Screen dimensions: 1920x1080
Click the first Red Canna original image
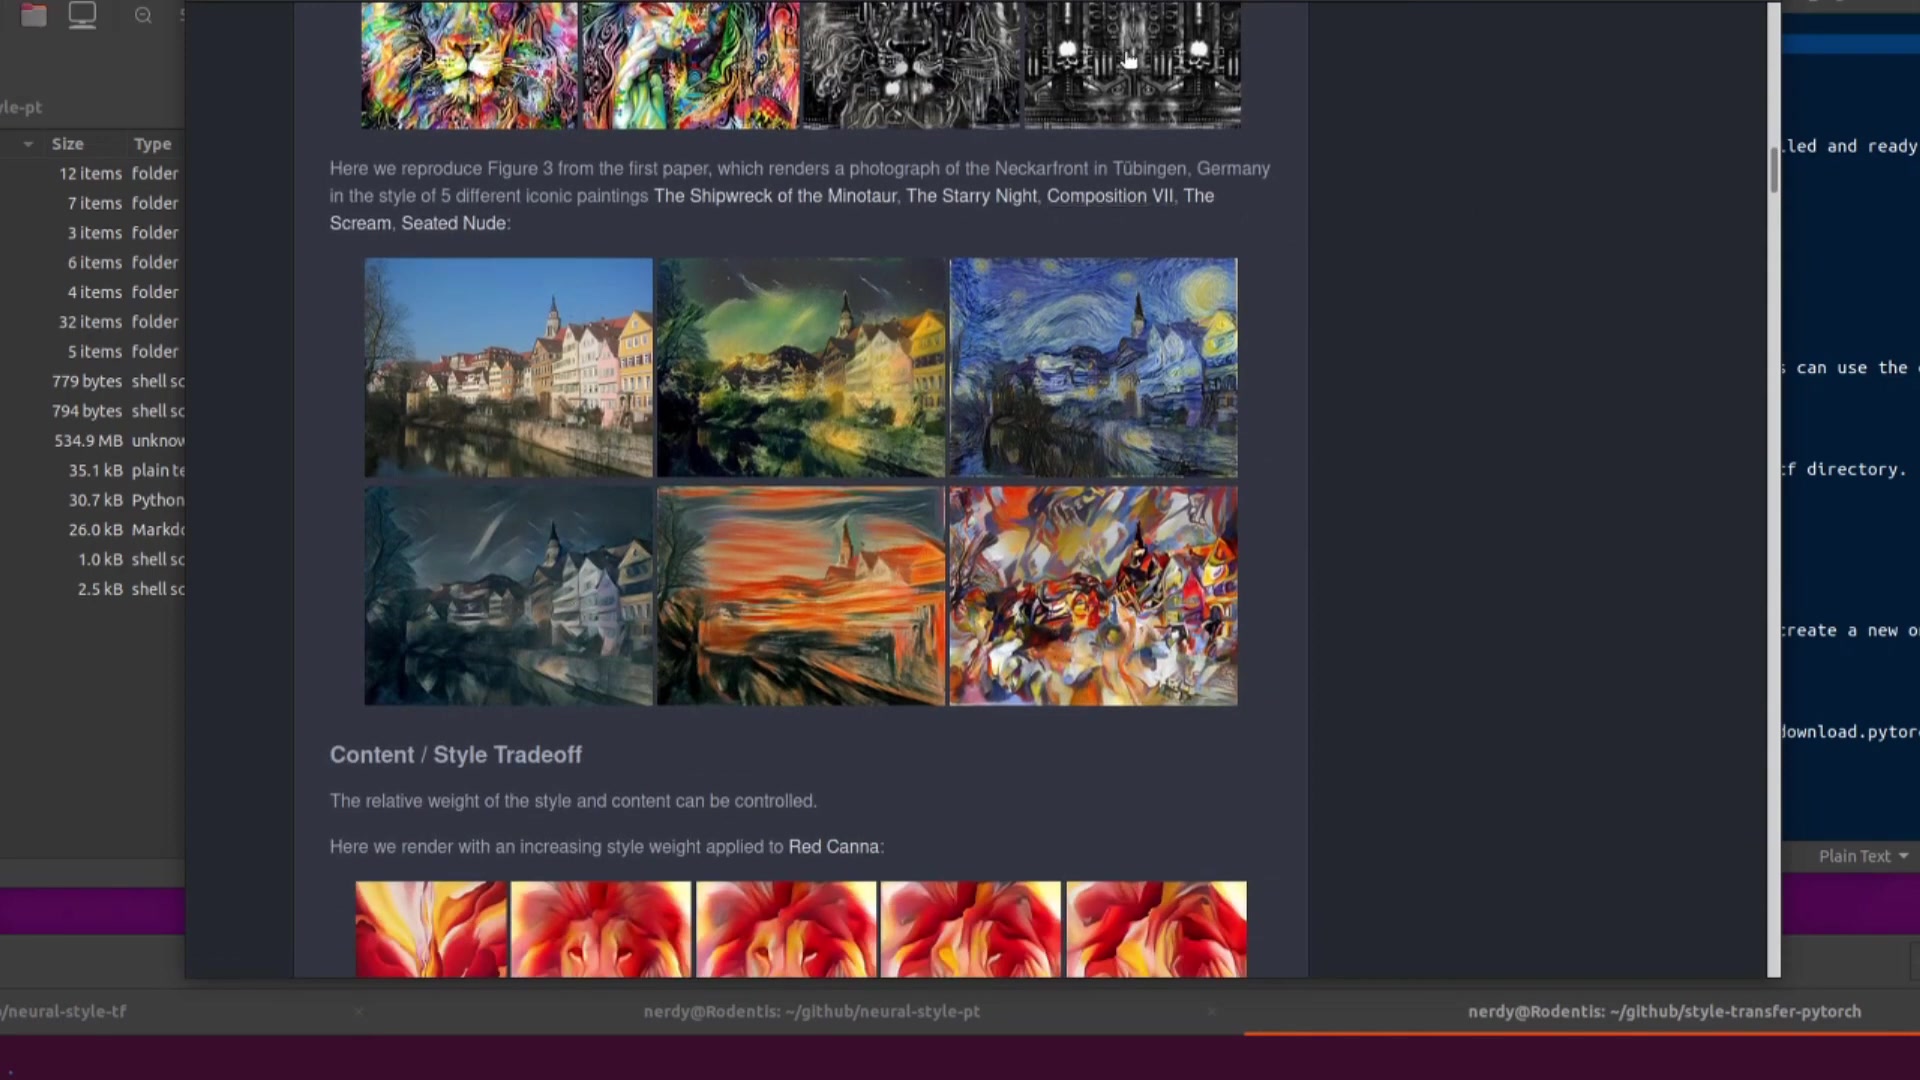(431, 929)
